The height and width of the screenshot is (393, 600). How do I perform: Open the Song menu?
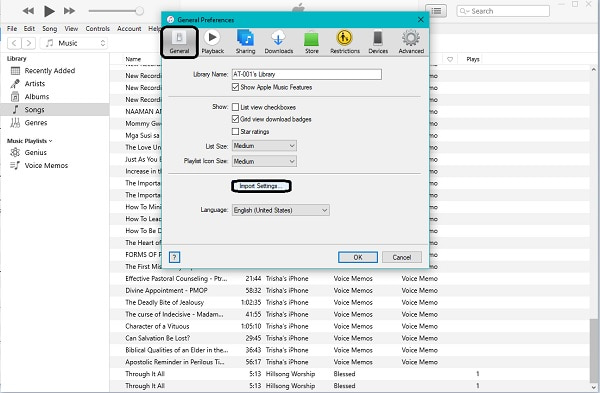click(49, 29)
